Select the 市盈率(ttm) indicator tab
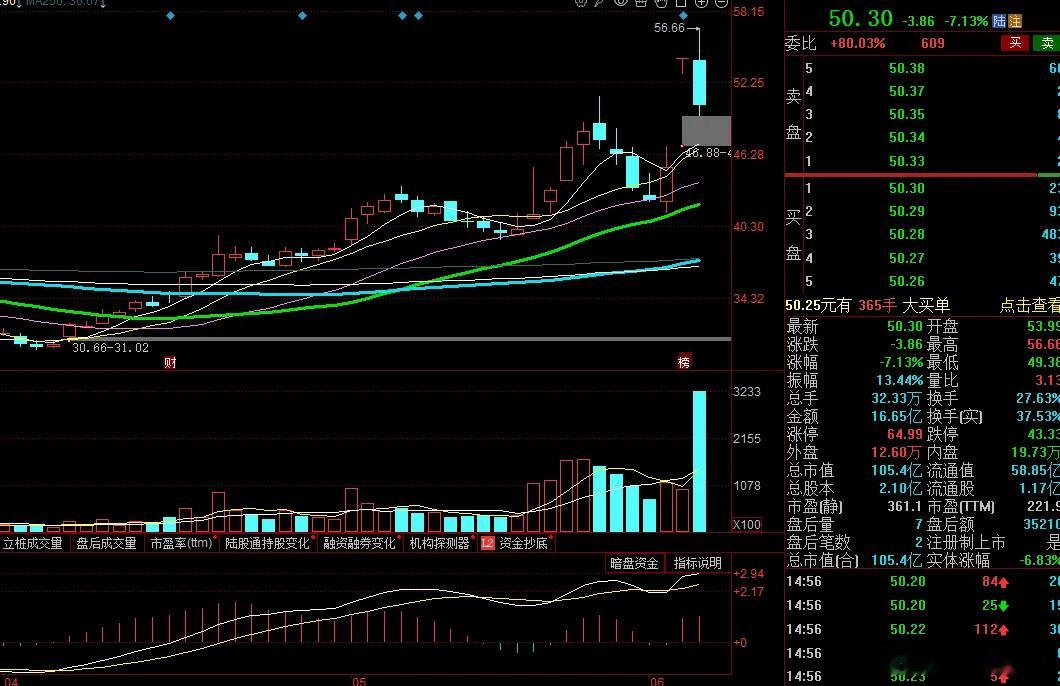 pos(181,543)
